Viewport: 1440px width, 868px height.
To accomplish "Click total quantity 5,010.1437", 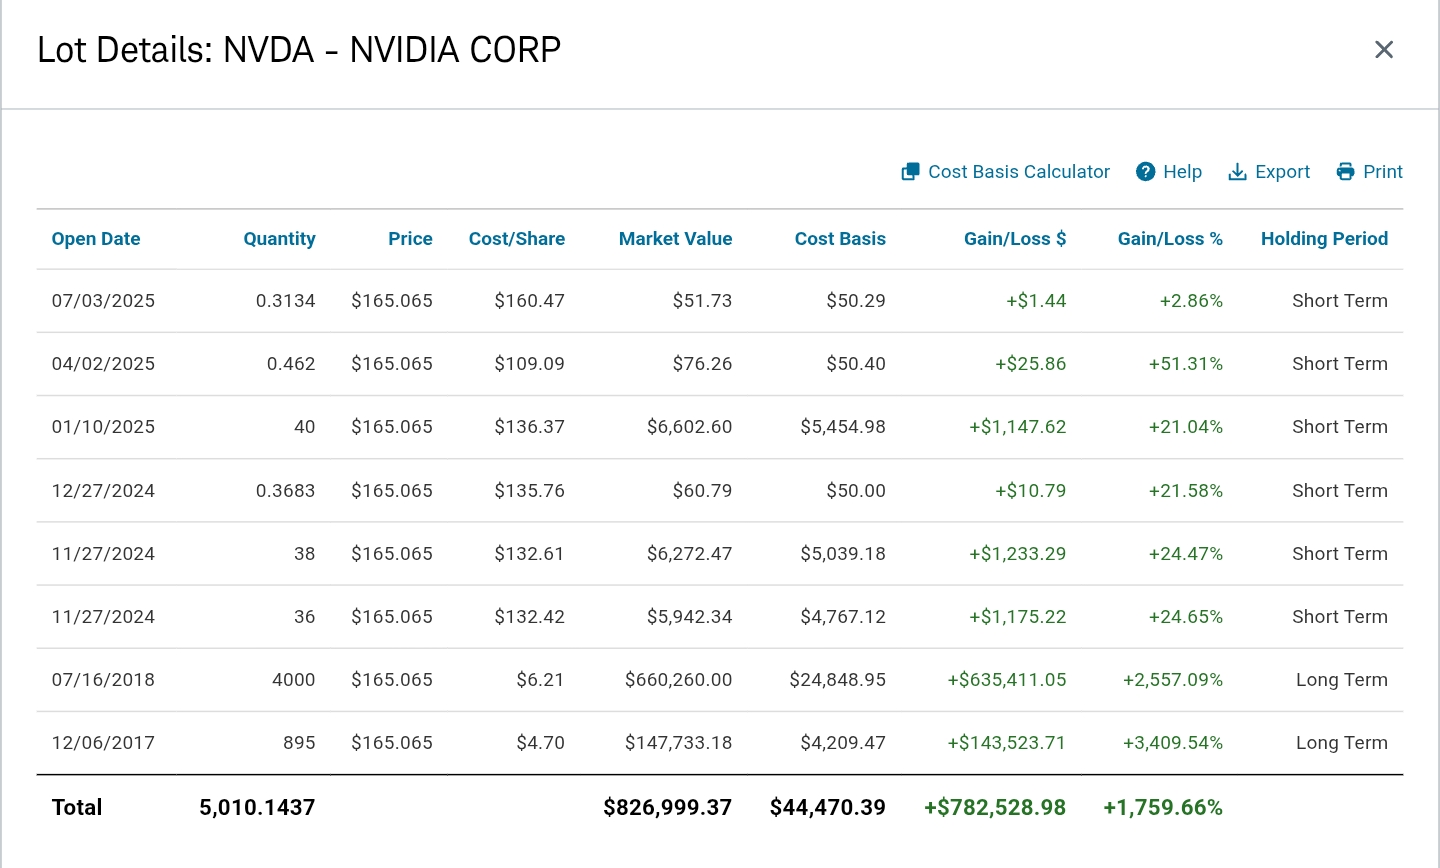I will point(257,808).
